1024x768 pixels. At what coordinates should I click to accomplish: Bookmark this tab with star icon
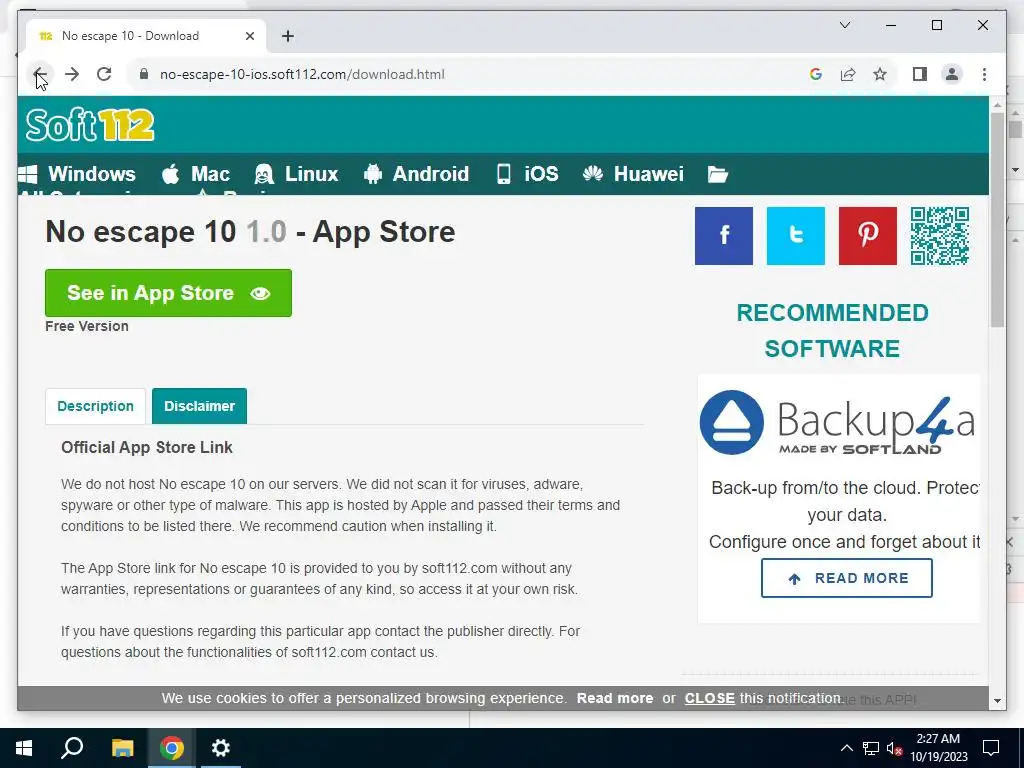880,74
